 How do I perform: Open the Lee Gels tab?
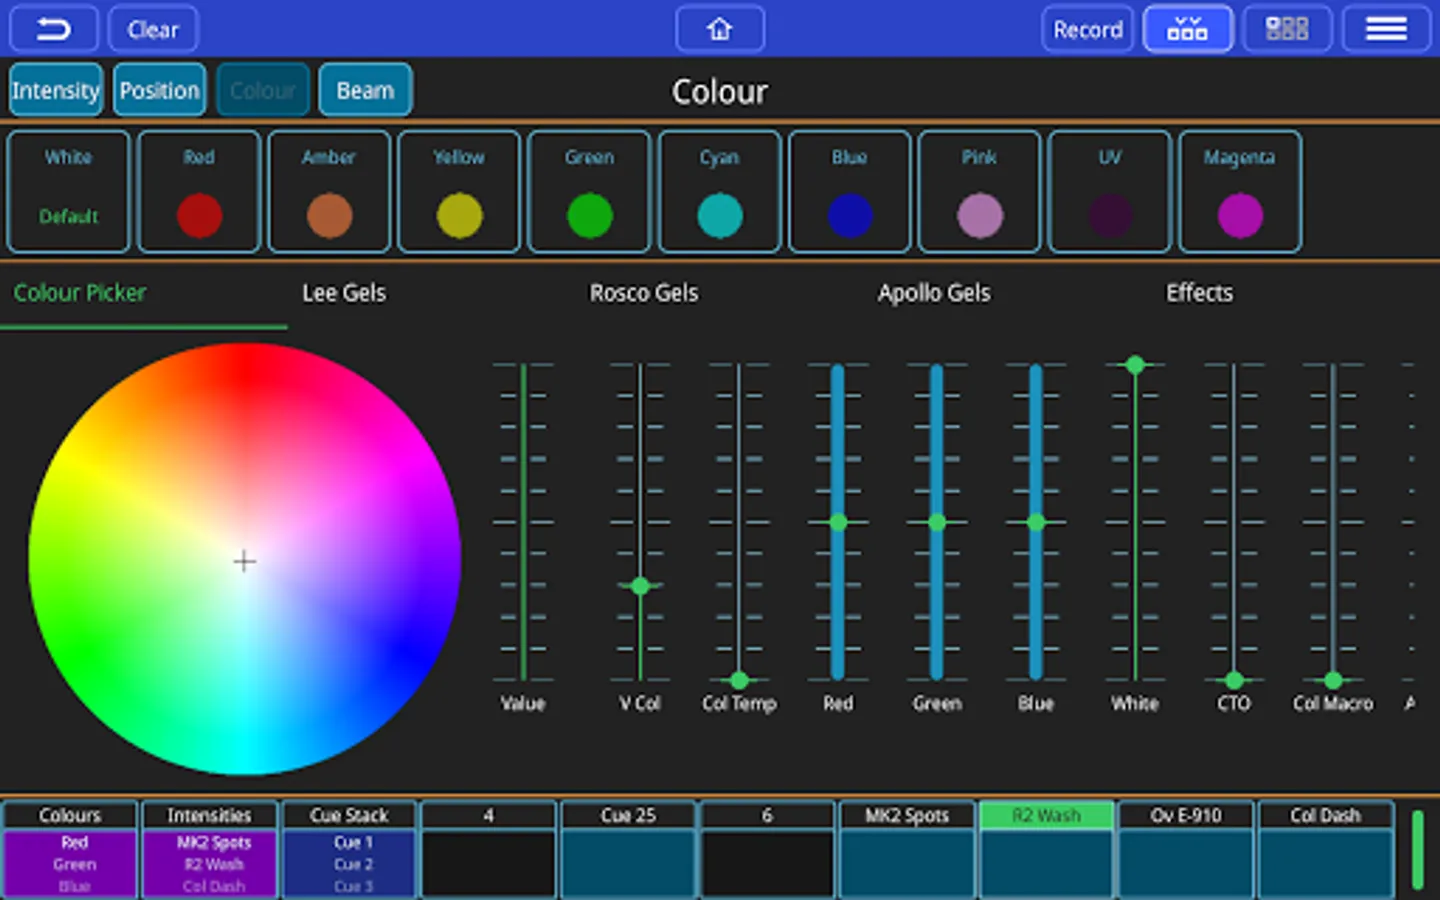coord(344,293)
